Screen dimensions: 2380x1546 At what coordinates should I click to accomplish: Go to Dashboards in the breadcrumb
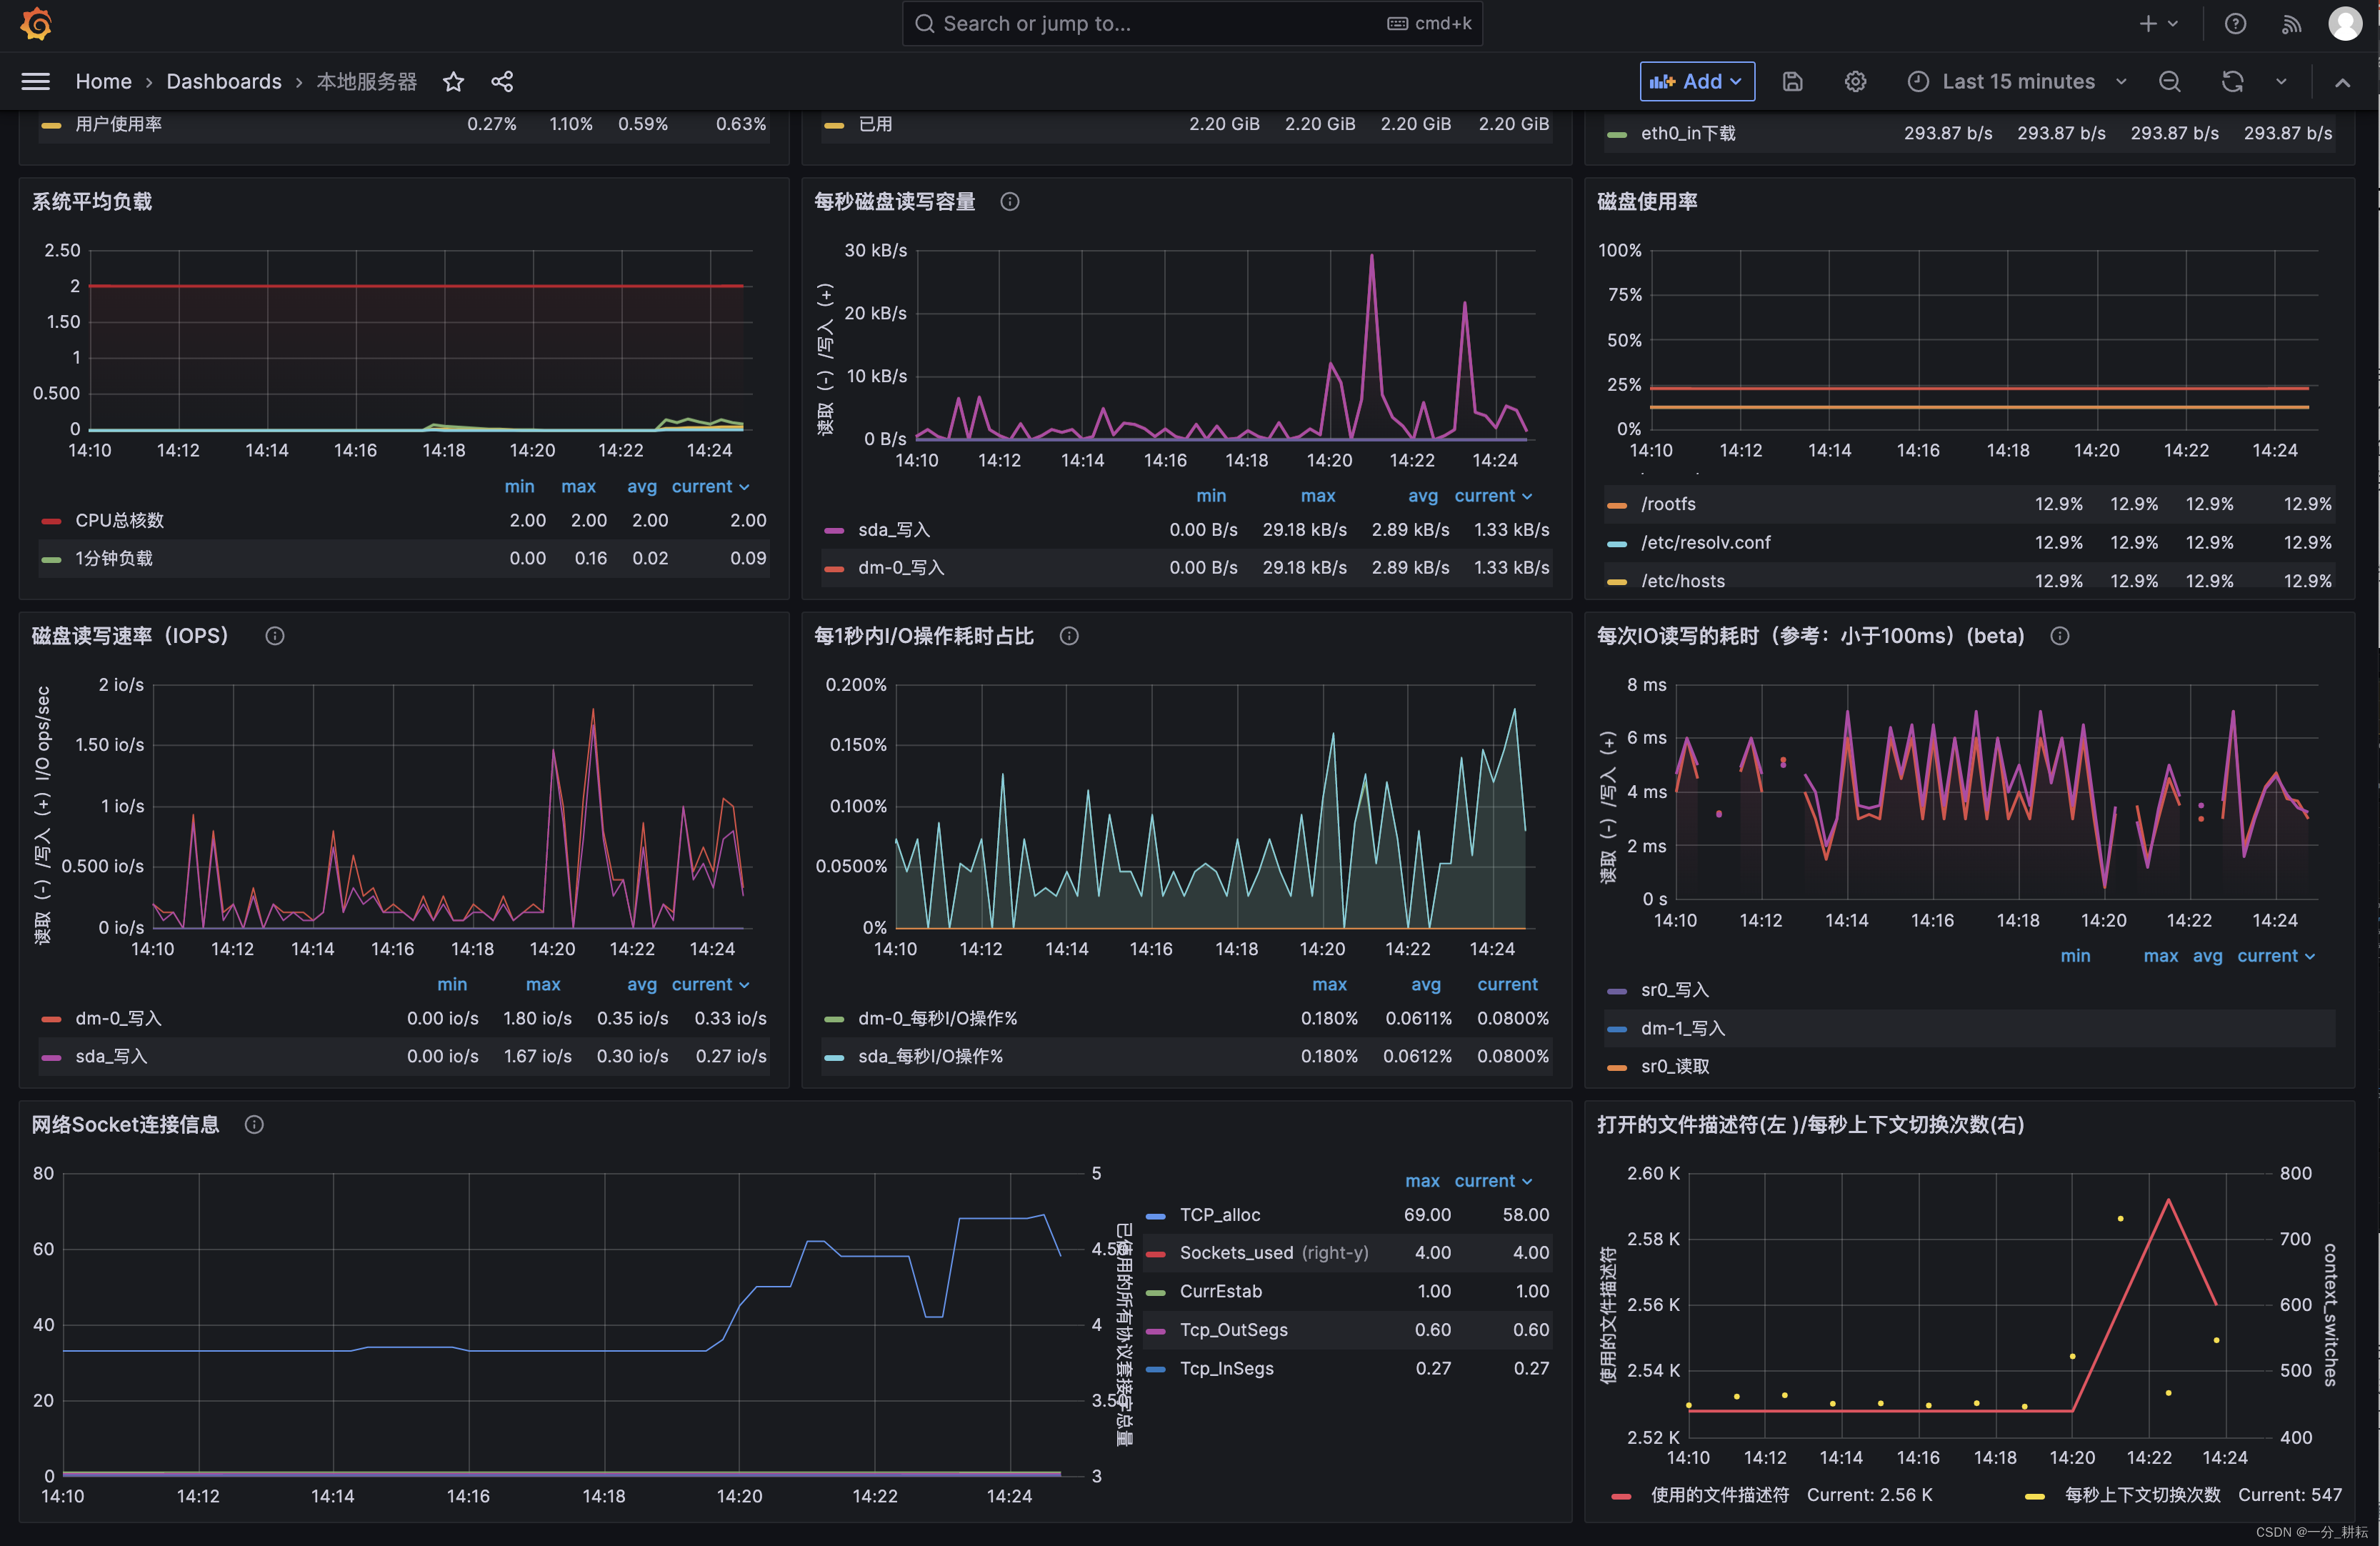pos(224,81)
